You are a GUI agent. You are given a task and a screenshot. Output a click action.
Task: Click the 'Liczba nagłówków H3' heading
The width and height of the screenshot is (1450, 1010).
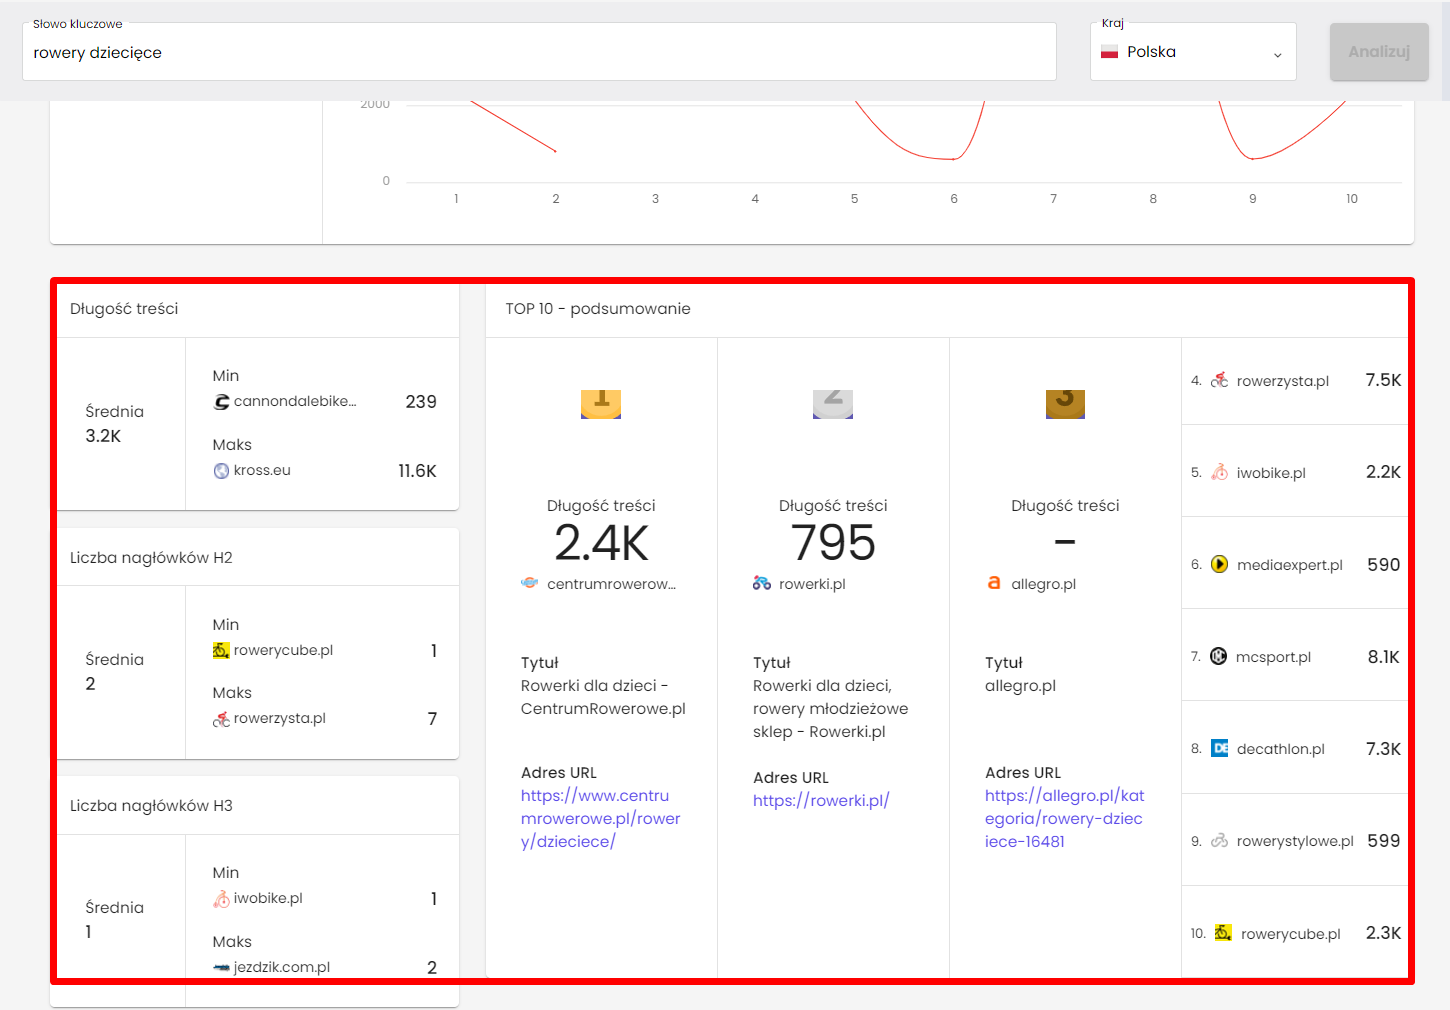151,806
